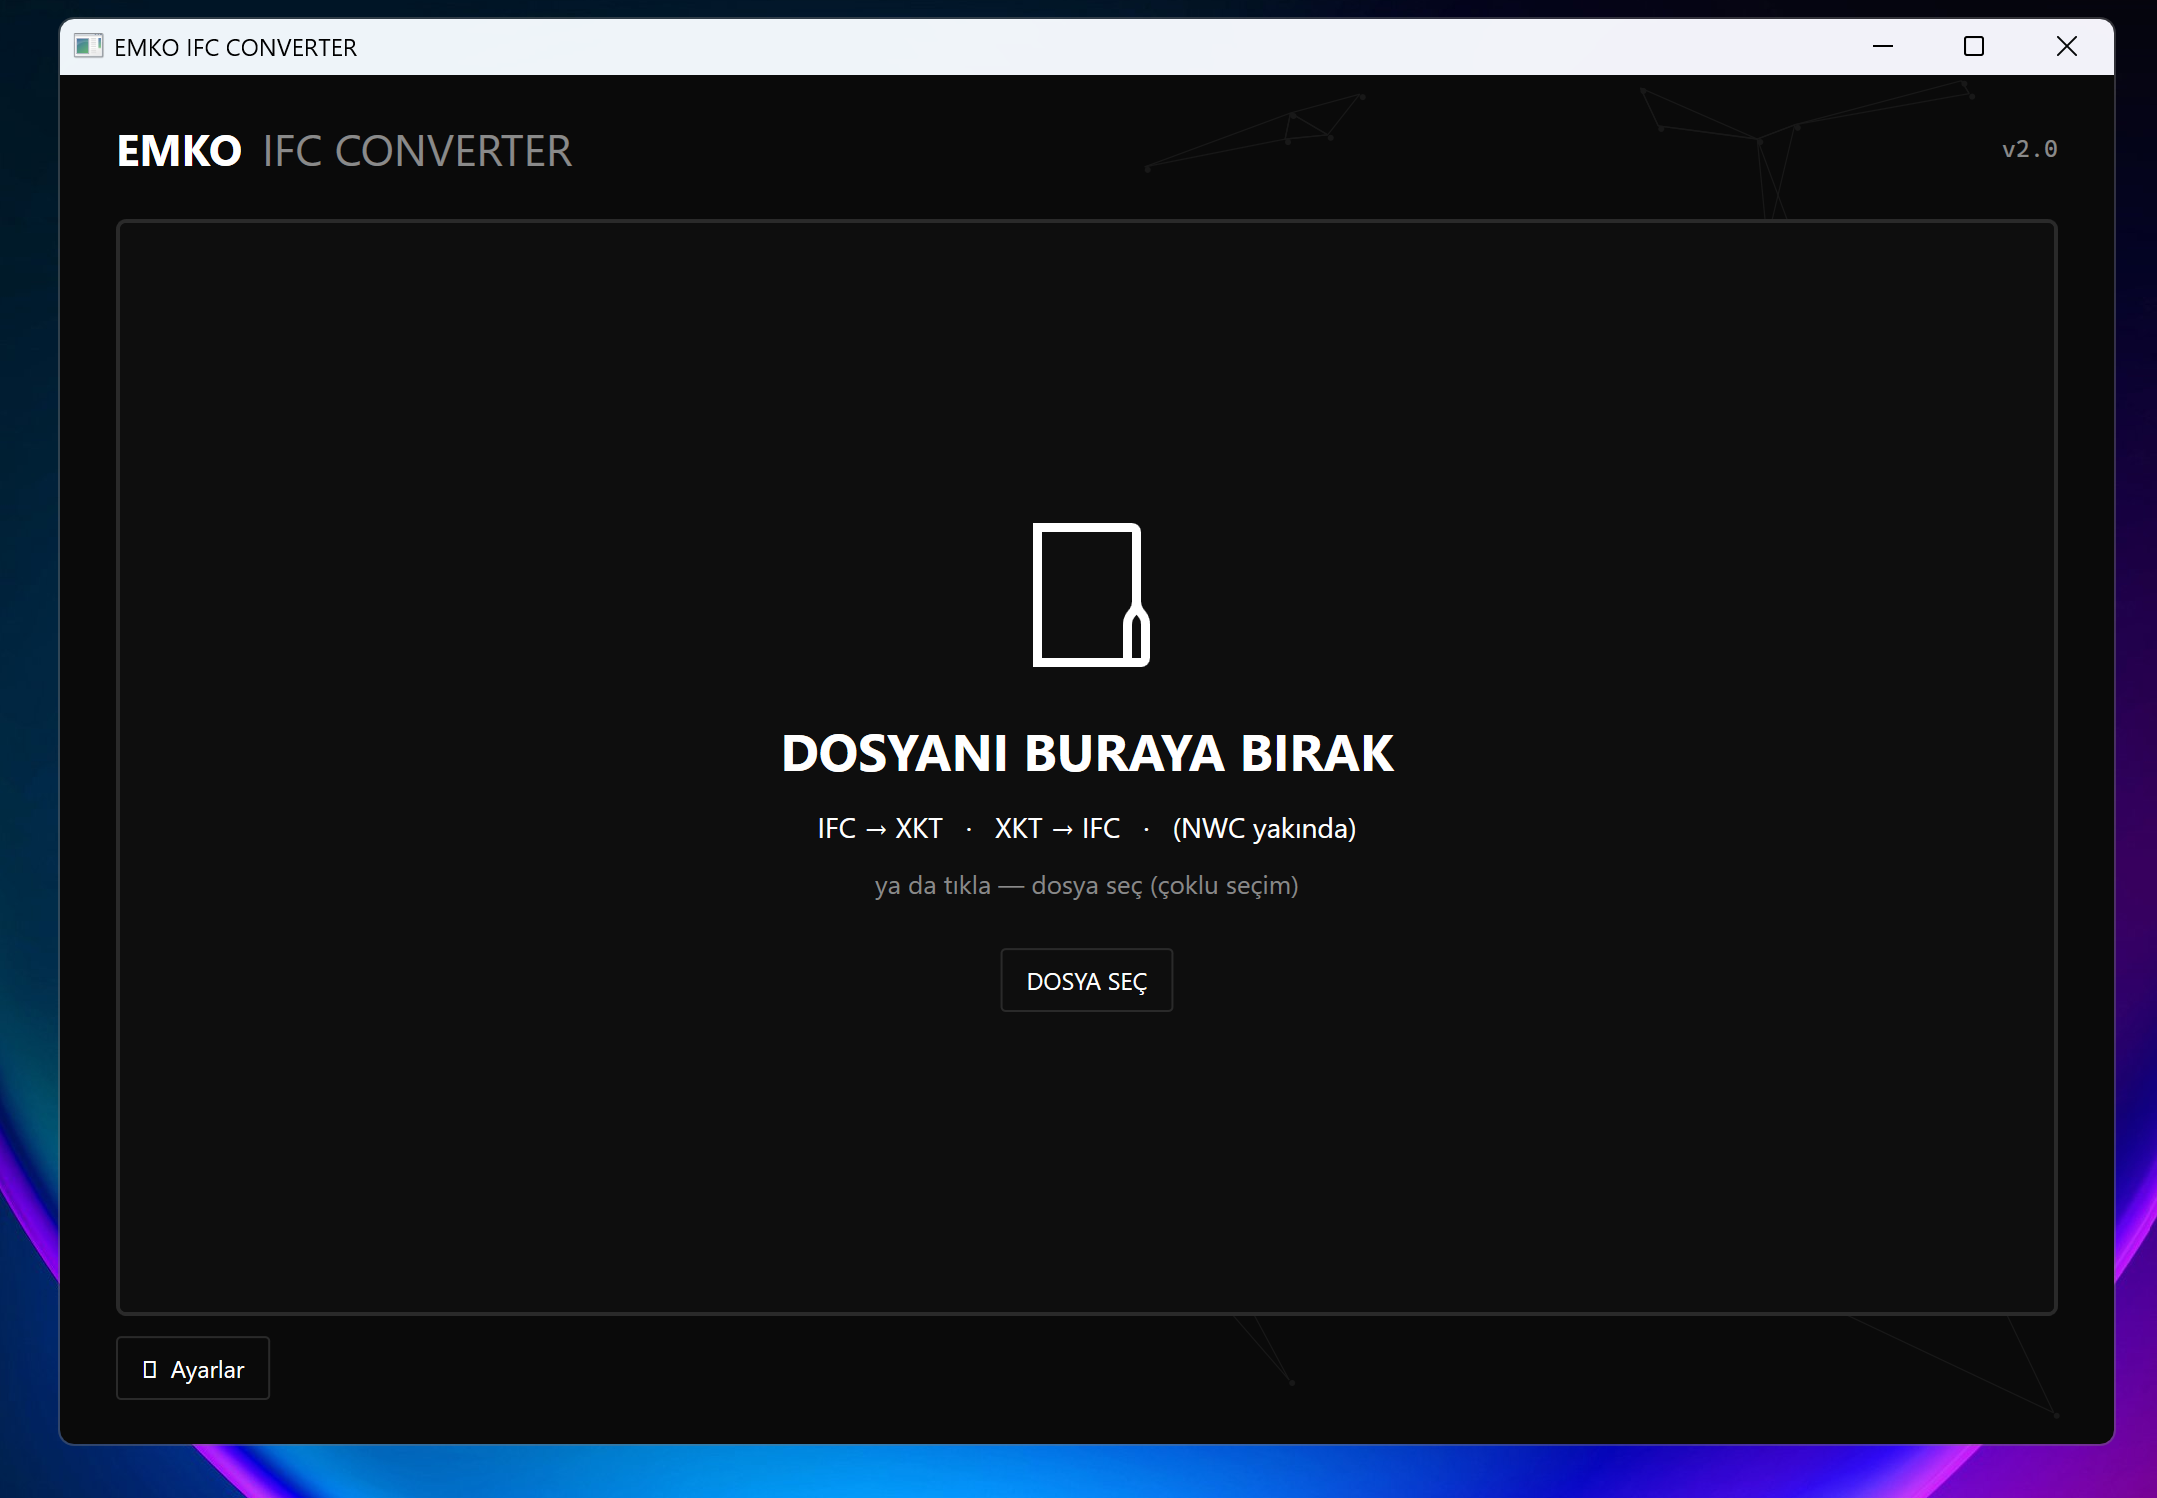Viewport: 2157px width, 1498px height.
Task: Click the DOSYA SEÇ button
Action: tap(1086, 980)
